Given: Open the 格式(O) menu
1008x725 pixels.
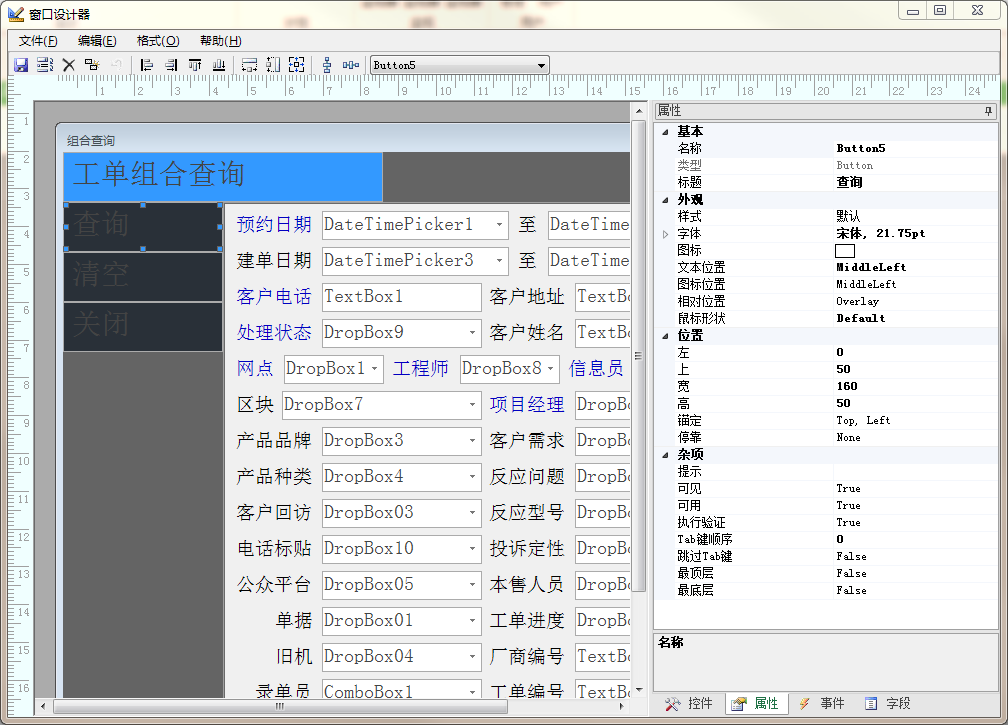Looking at the screenshot, I should pyautogui.click(x=157, y=41).
